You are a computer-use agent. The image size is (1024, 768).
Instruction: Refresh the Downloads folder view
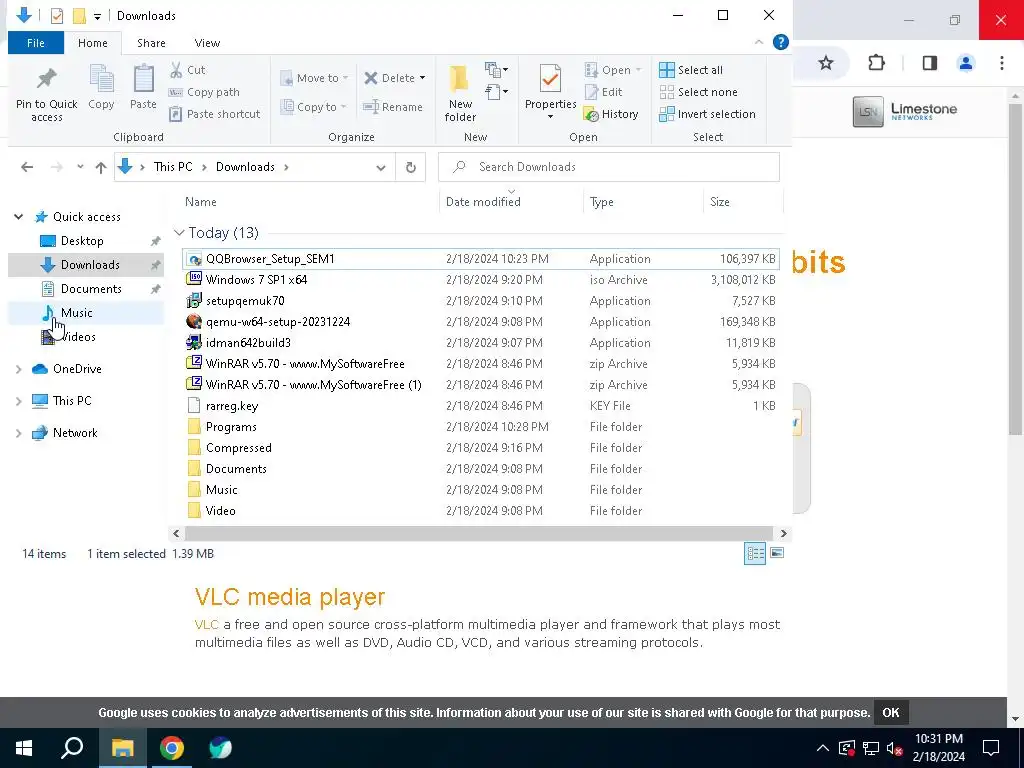[411, 167]
